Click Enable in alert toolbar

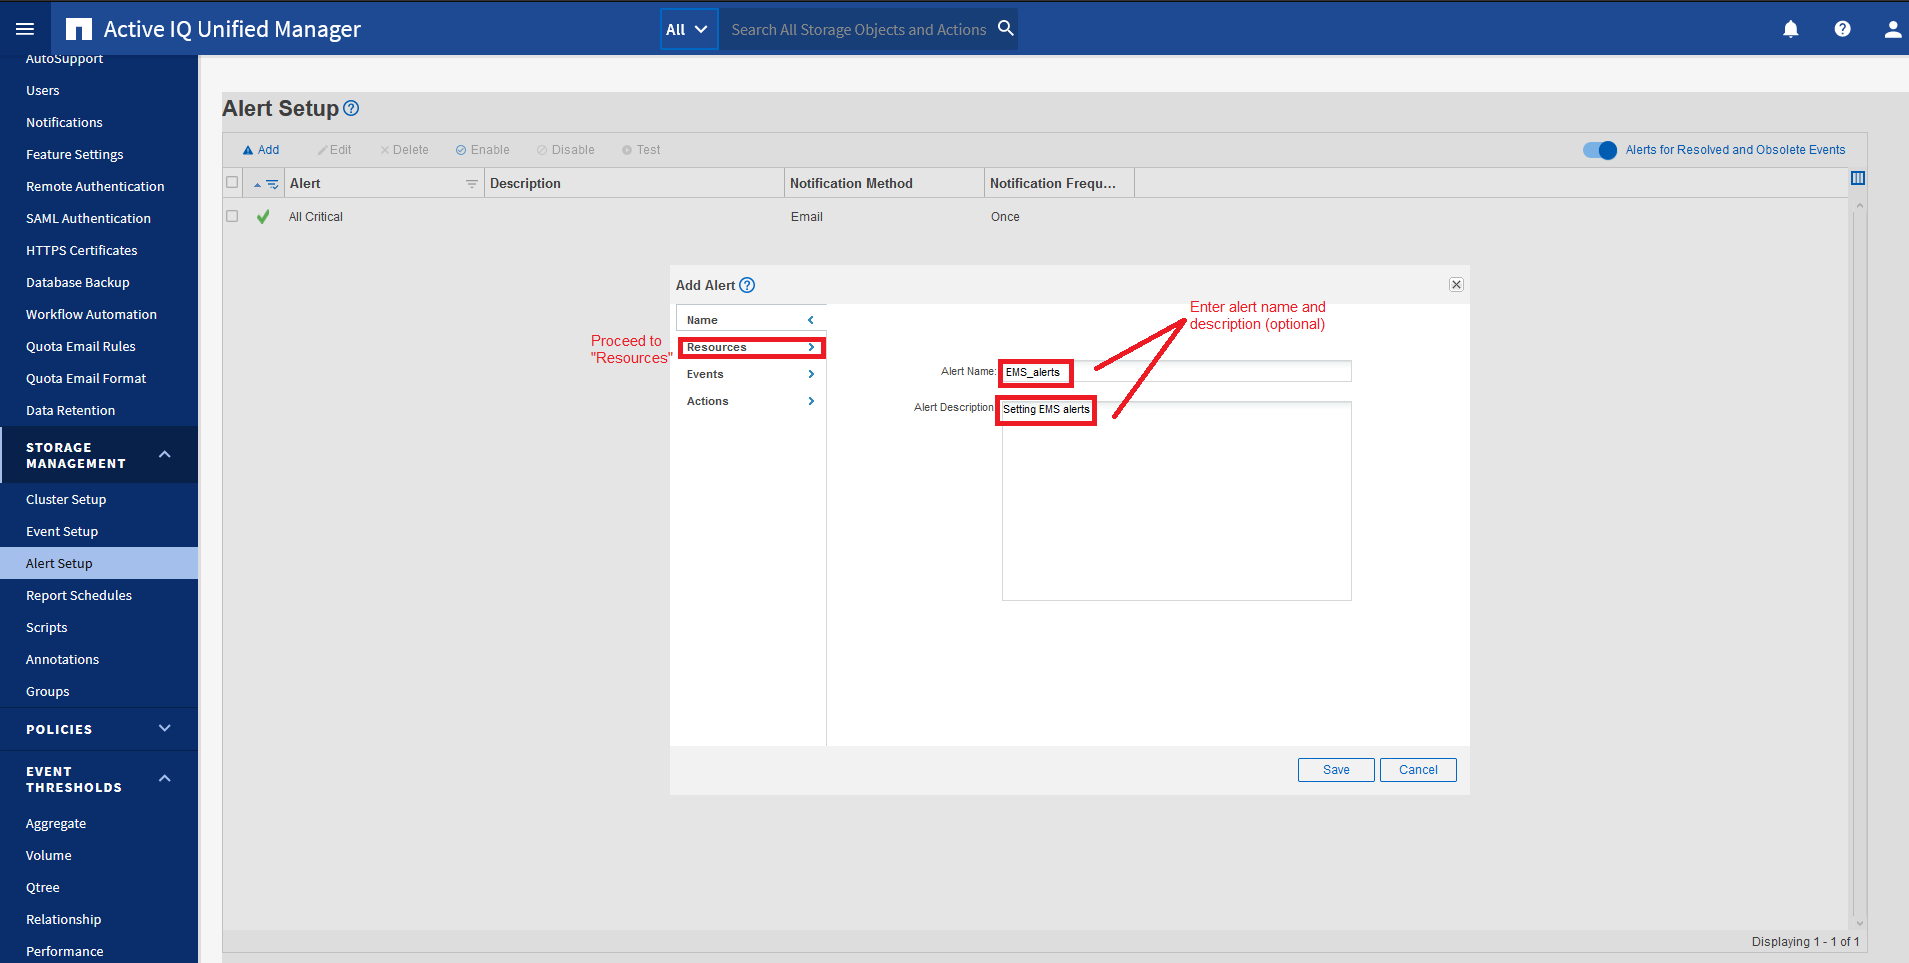[482, 150]
